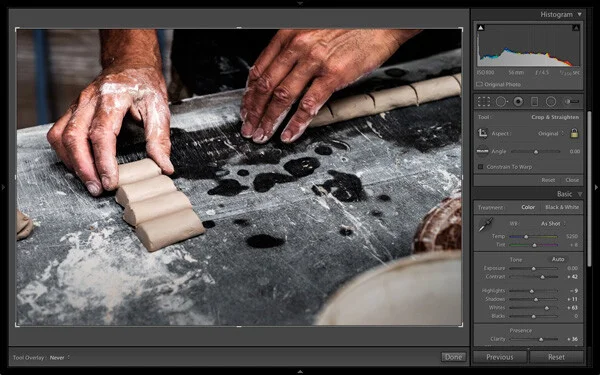Open the WB As Shot dropdown

pyautogui.click(x=553, y=223)
